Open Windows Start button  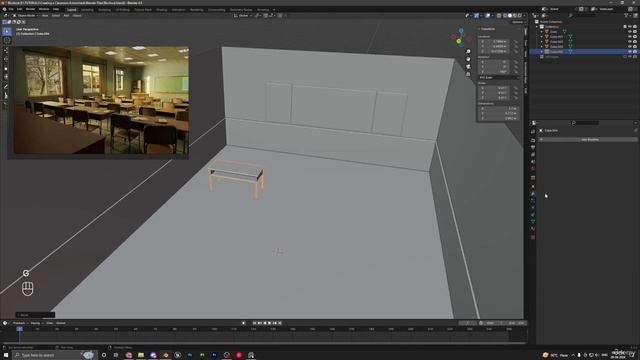click(x=6, y=355)
